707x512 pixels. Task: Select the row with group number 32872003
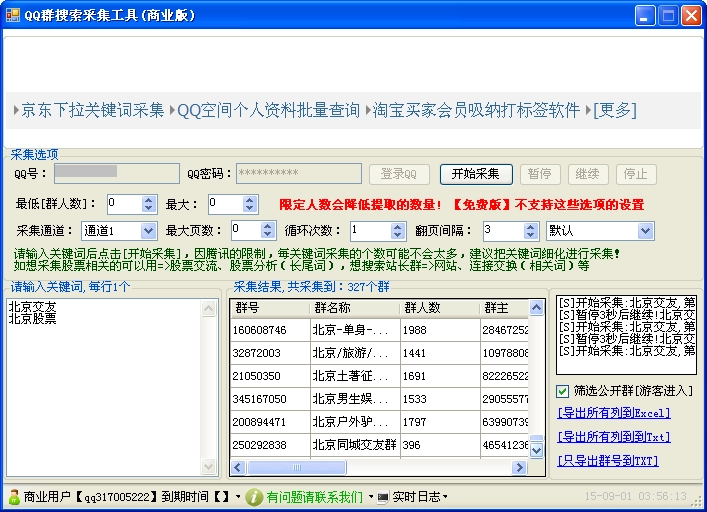click(x=379, y=353)
